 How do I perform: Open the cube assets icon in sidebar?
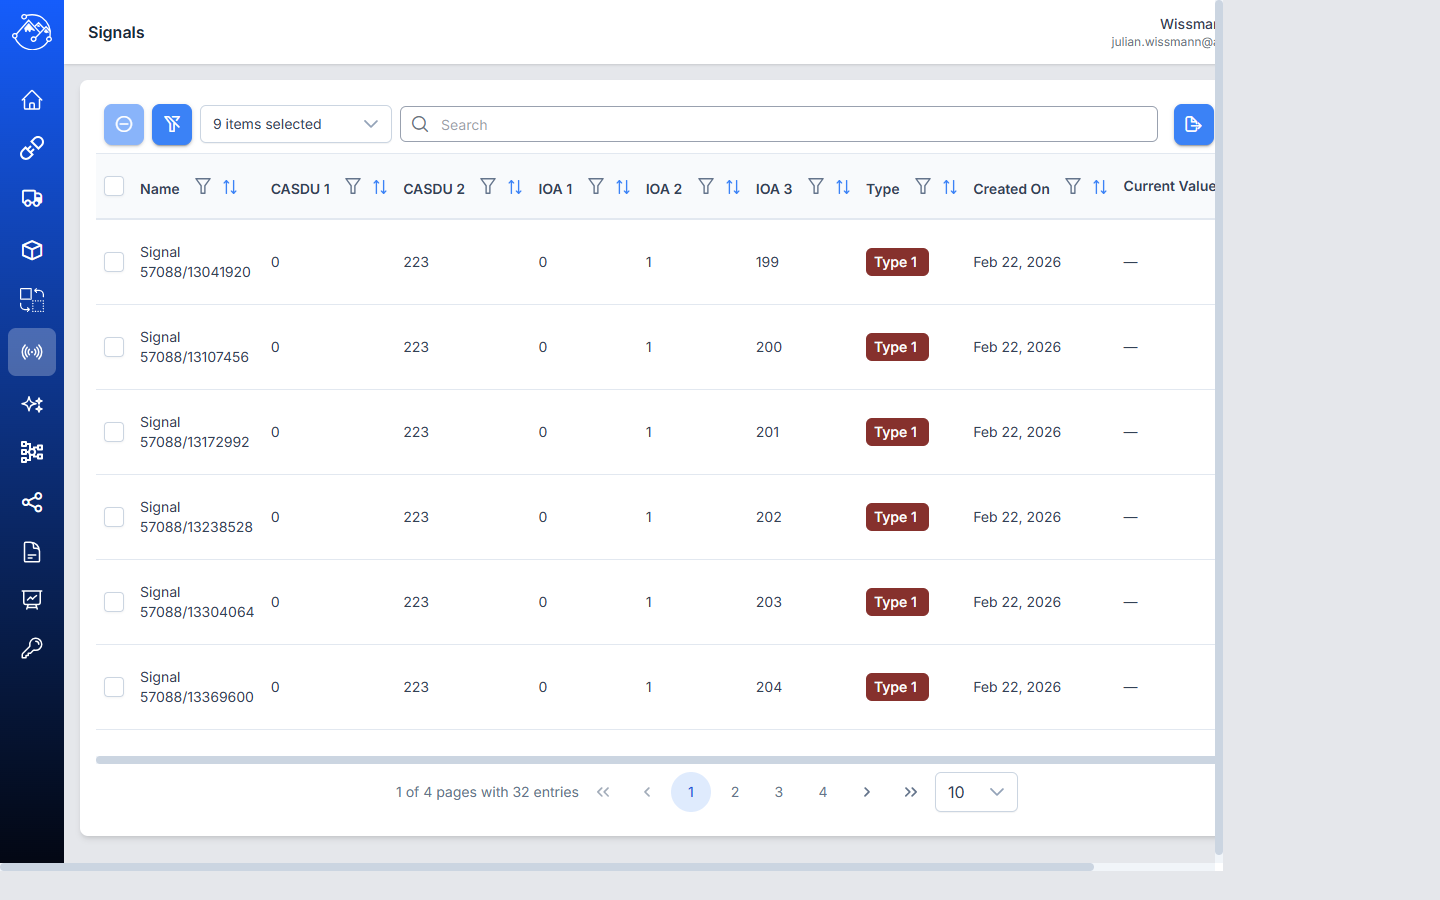click(32, 250)
